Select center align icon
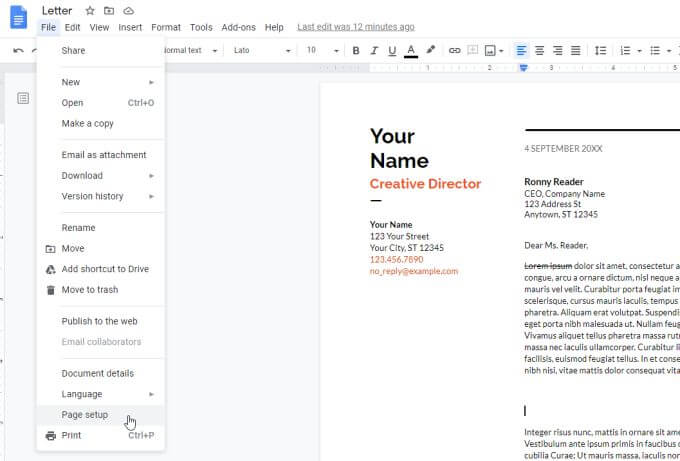The image size is (680, 461). coord(539,50)
